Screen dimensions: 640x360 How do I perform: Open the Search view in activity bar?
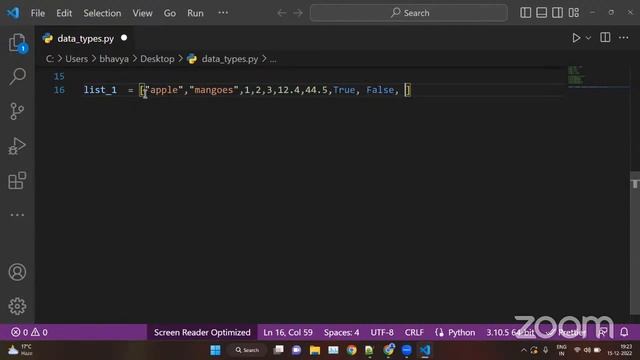17,76
